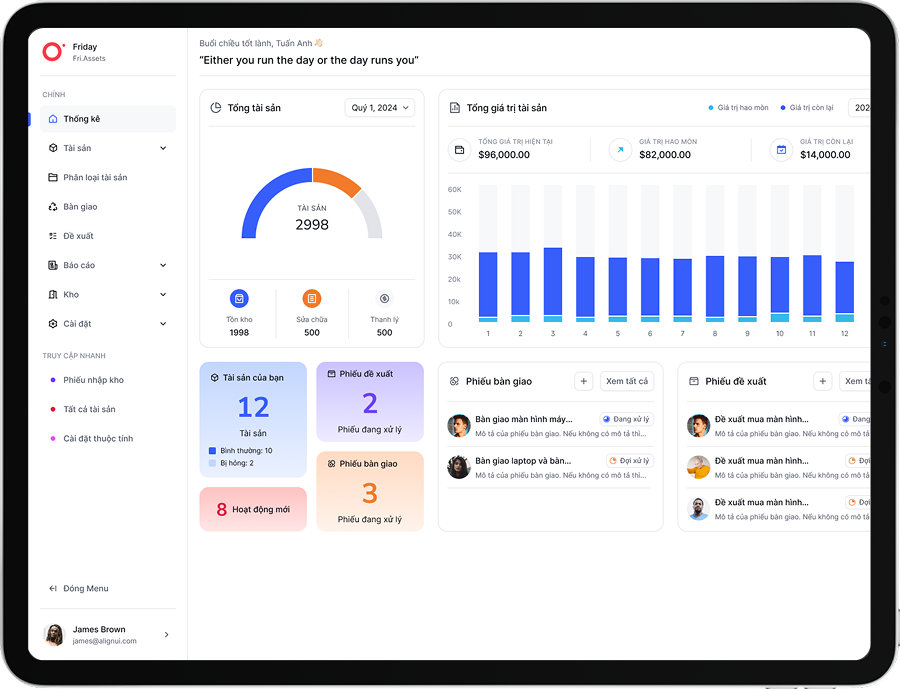Click the Thống kê home icon
This screenshot has width=900, height=689.
click(53, 119)
